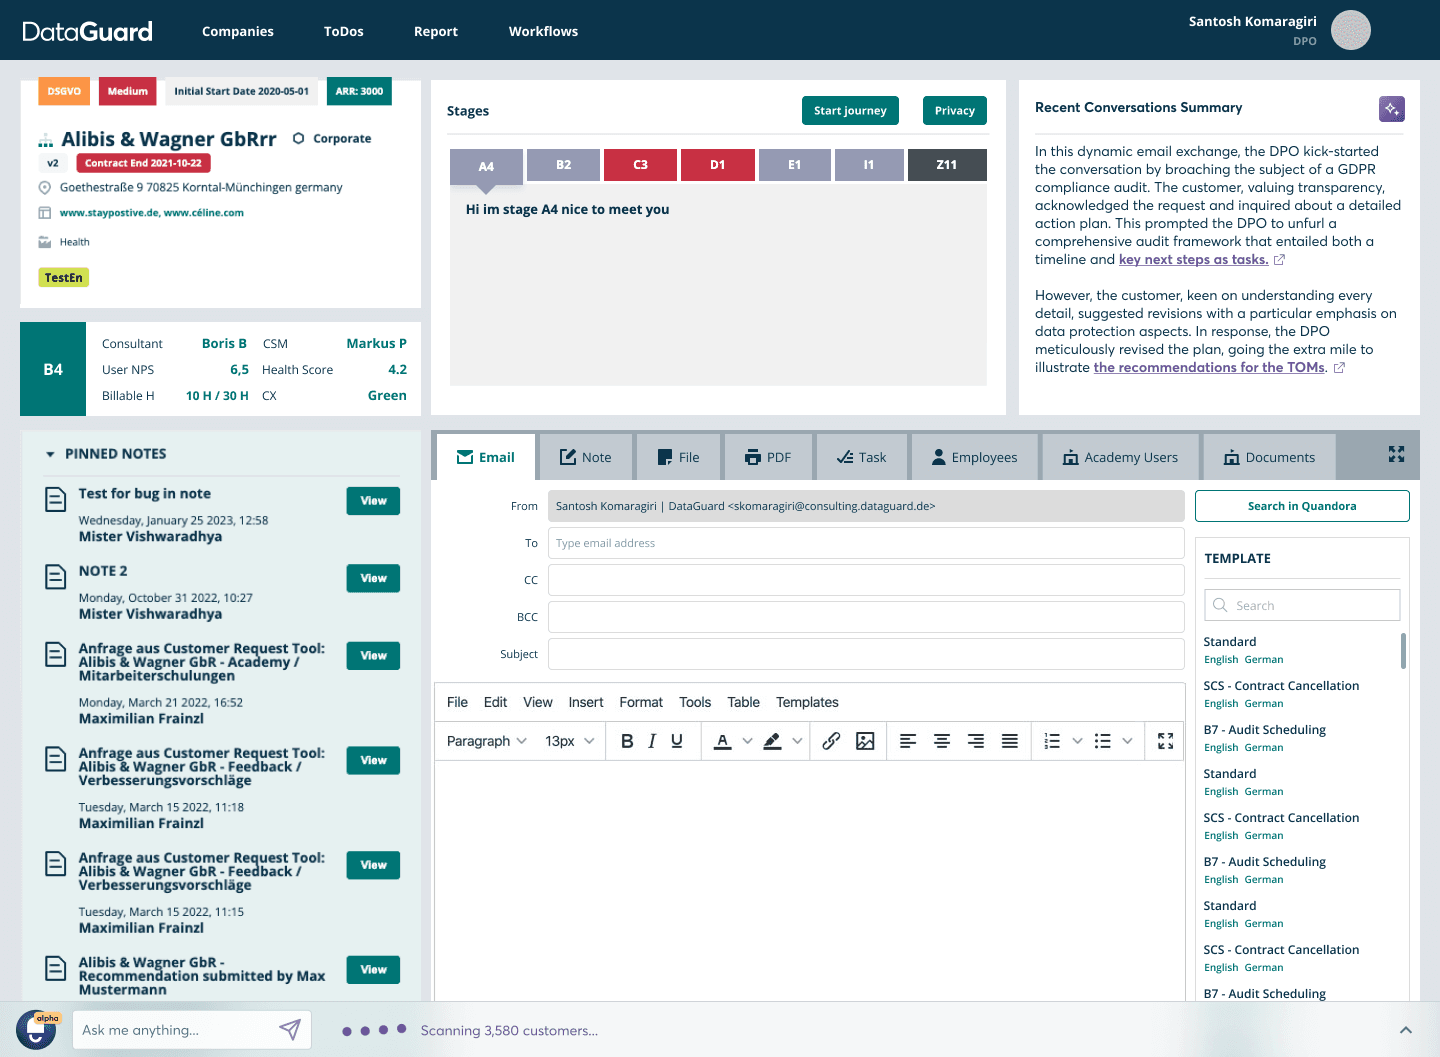Click the numbered list icon

[x=1052, y=741]
